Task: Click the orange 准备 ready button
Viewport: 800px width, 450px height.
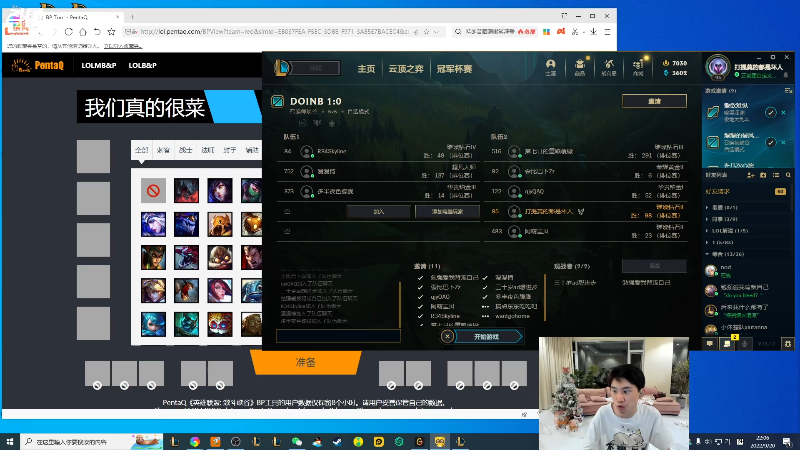Action: click(x=306, y=362)
